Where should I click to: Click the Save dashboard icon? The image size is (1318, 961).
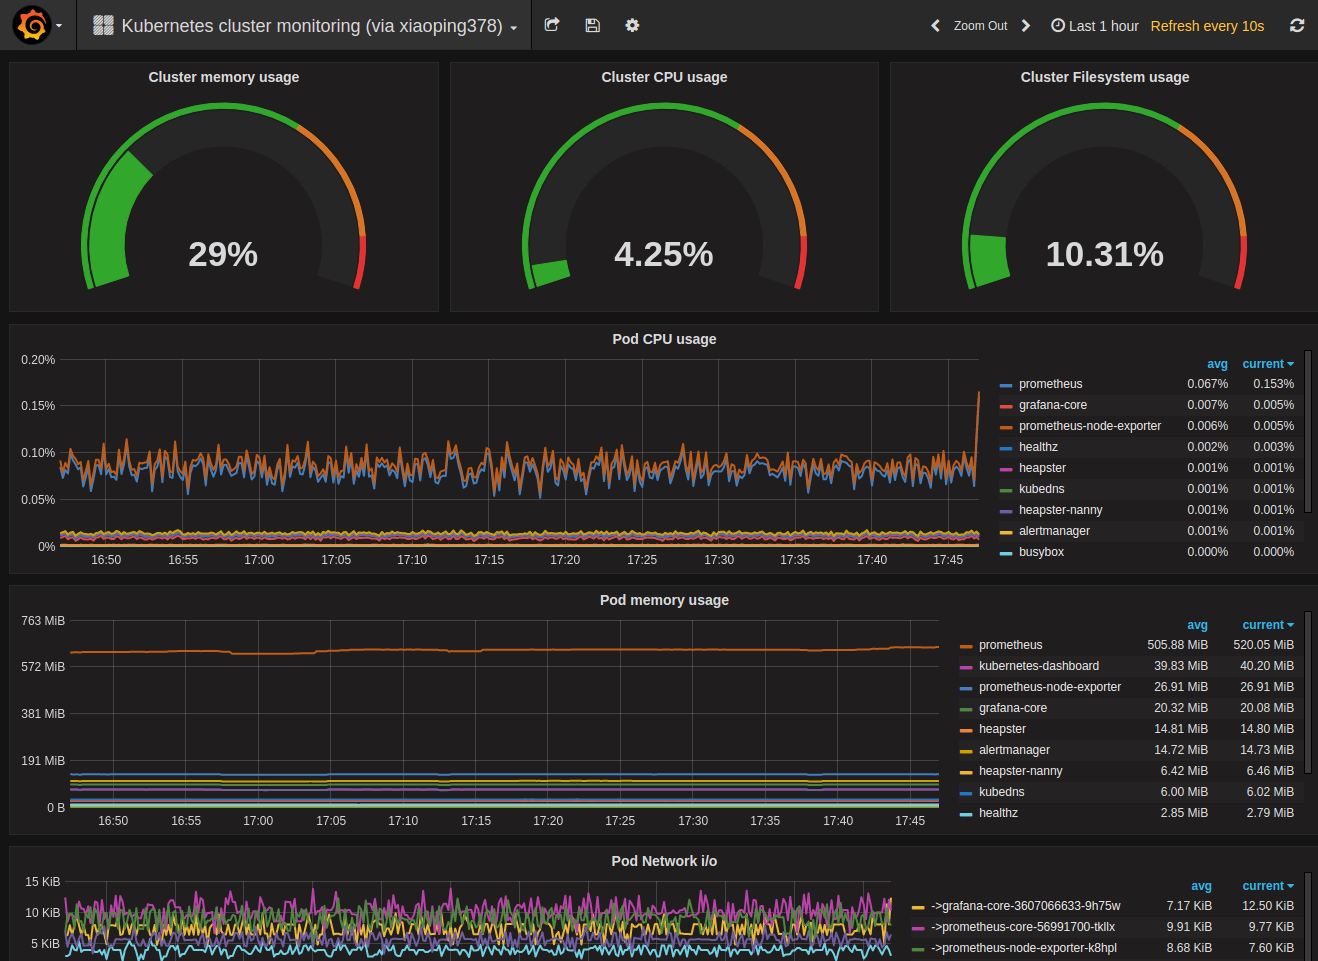tap(592, 25)
